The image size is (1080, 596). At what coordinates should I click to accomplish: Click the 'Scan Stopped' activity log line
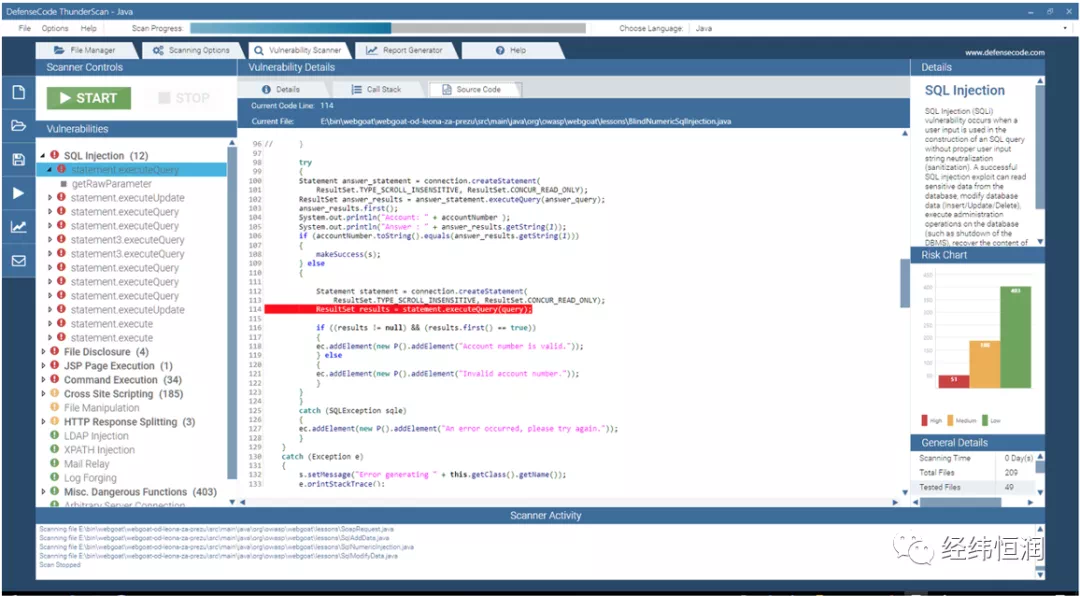60,565
